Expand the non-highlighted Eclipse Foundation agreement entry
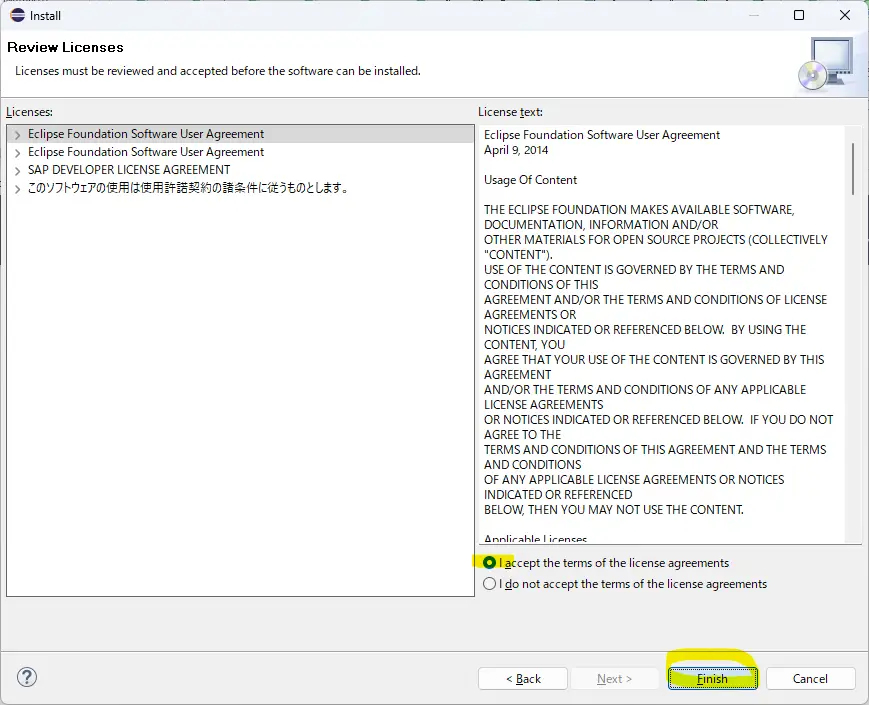Image resolution: width=869 pixels, height=705 pixels. coord(18,152)
